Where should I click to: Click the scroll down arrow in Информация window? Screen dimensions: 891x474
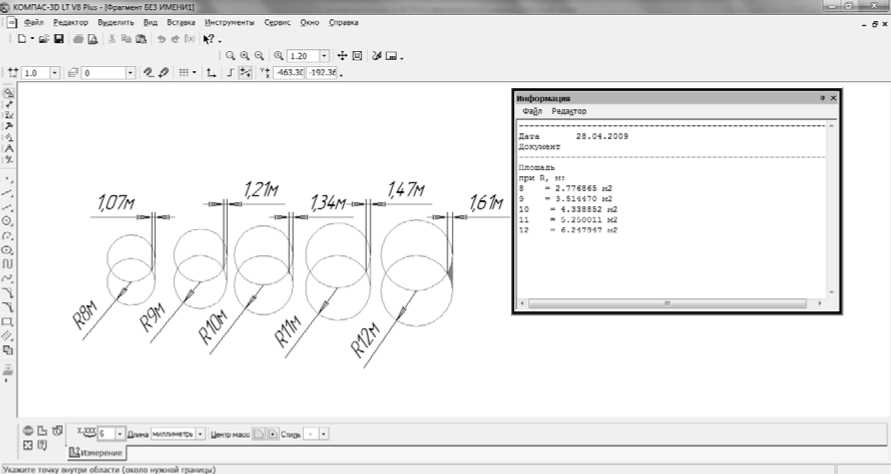[831, 292]
